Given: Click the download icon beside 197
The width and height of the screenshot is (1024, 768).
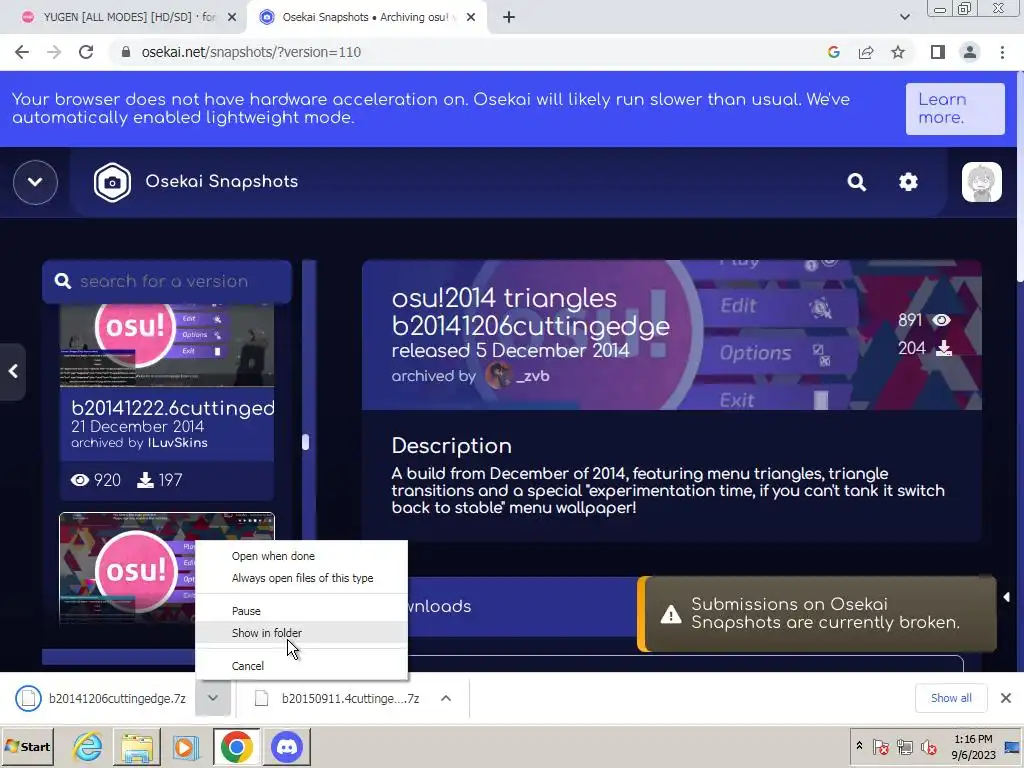Looking at the screenshot, I should coord(145,481).
